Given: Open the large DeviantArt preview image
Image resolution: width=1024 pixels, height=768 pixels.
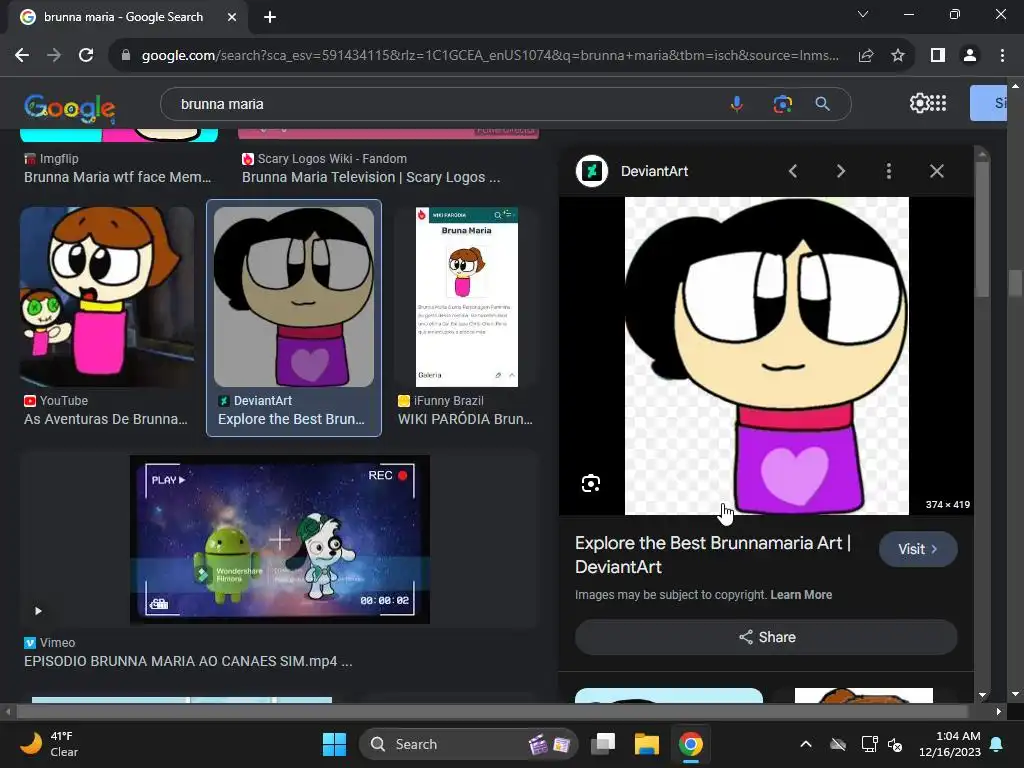Looking at the screenshot, I should [x=766, y=356].
